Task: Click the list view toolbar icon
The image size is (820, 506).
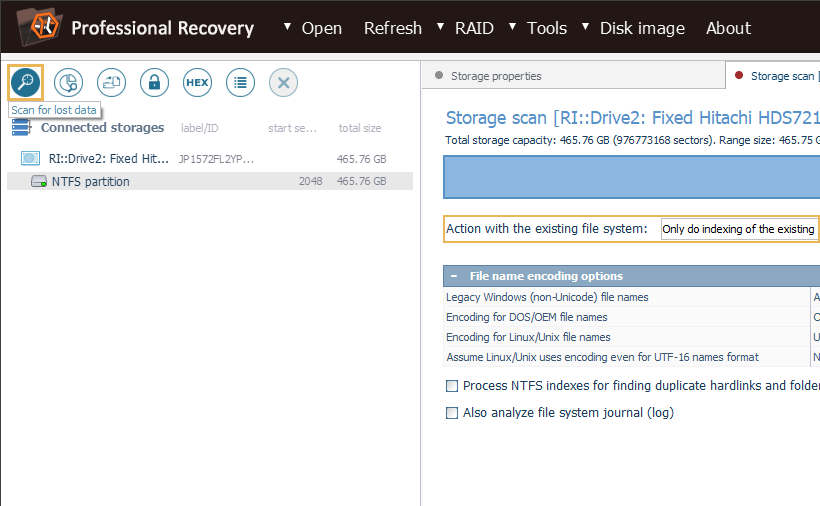Action: (241, 82)
